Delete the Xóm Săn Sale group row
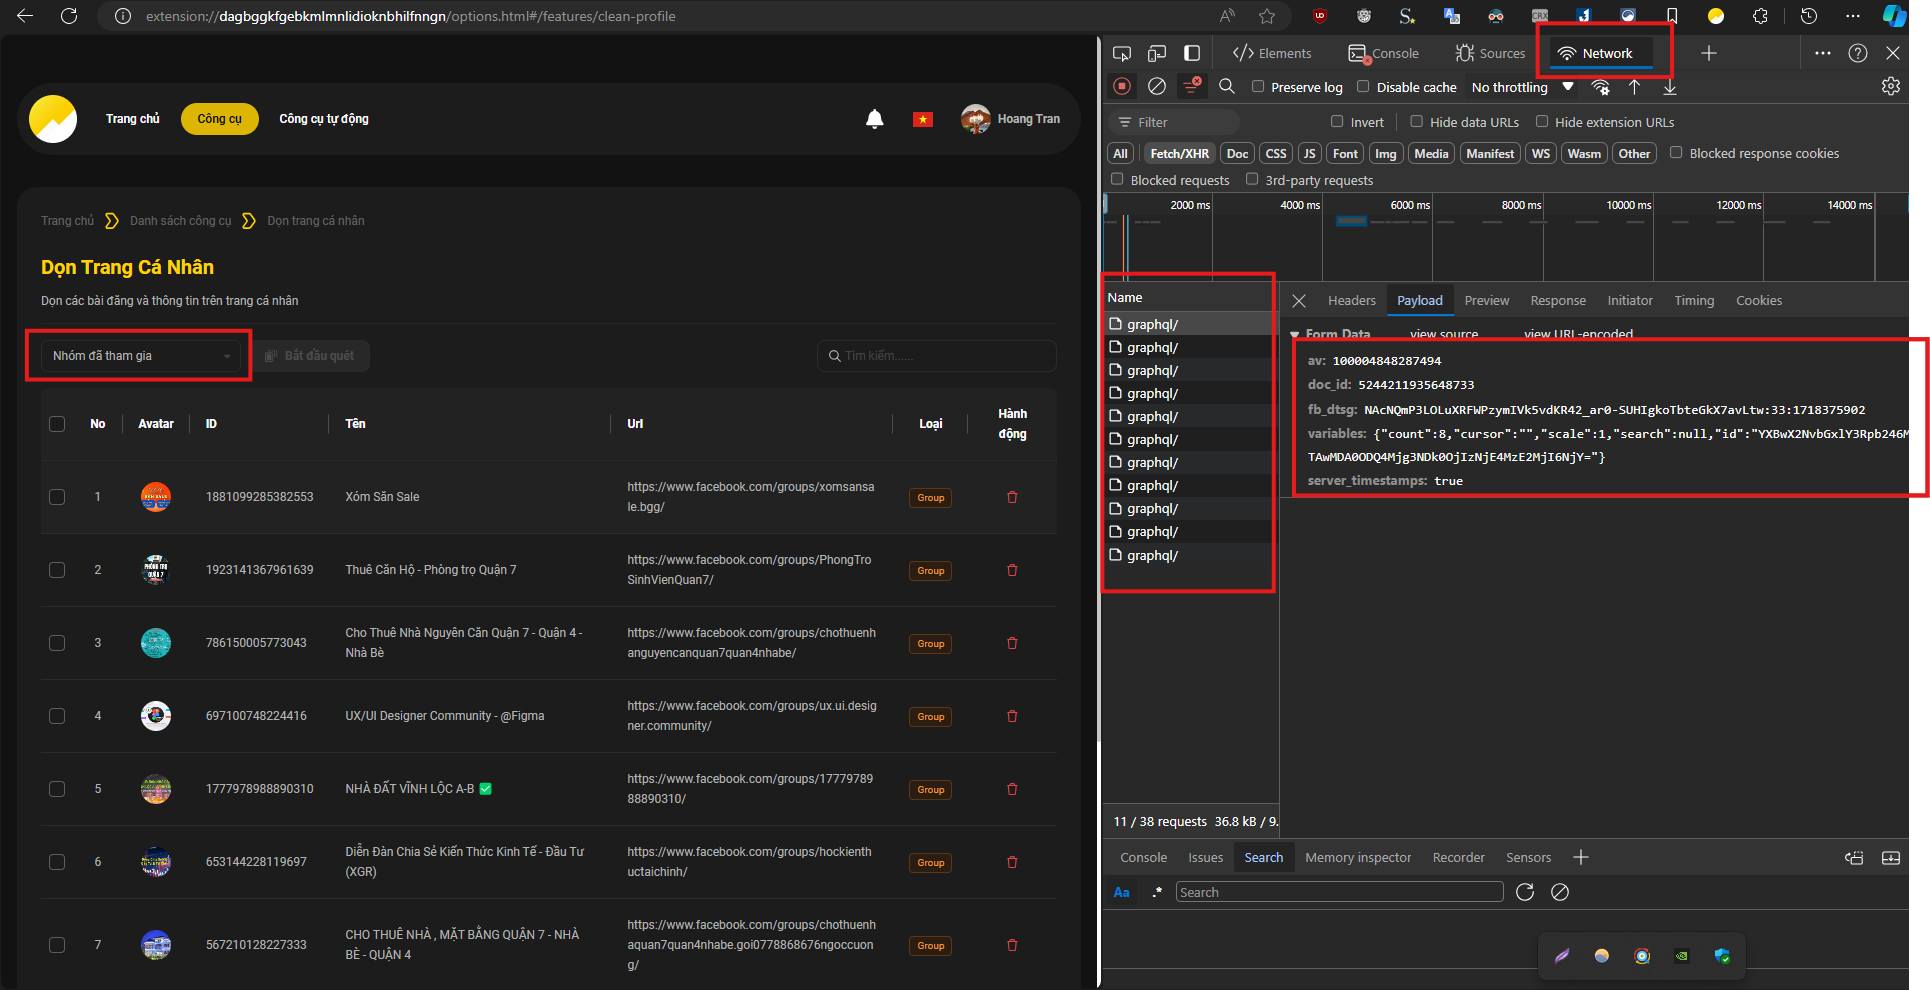 pos(1012,497)
